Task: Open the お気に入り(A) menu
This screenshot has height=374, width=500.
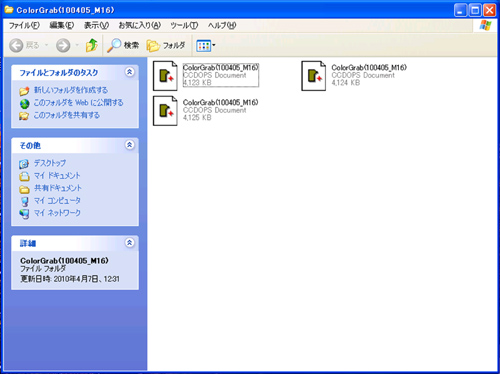Action: click(140, 25)
